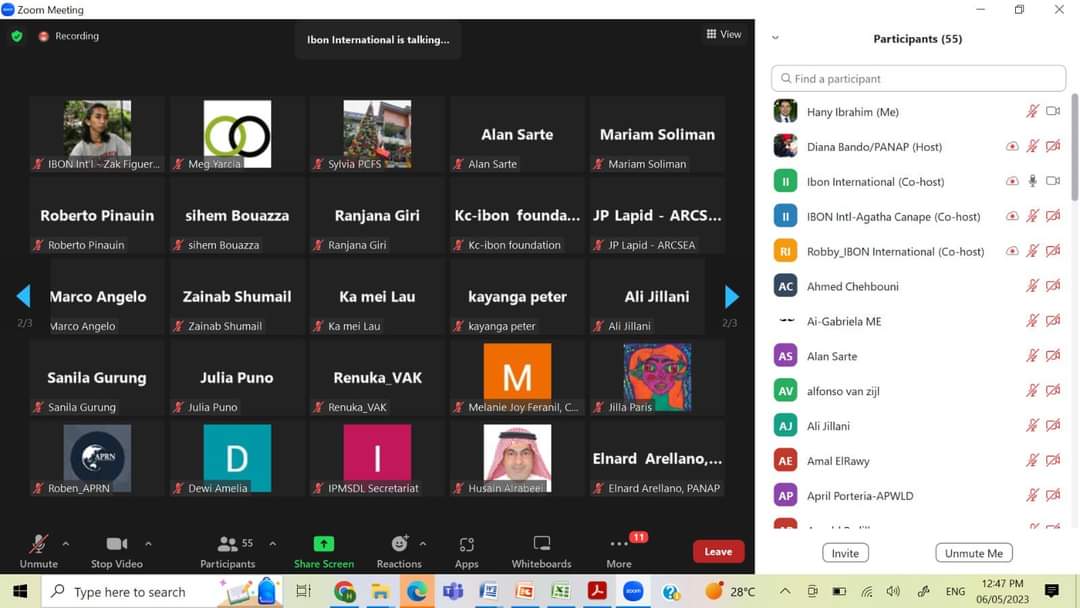
Task: Stop the camera with Stop Video
Action: pyautogui.click(x=116, y=552)
